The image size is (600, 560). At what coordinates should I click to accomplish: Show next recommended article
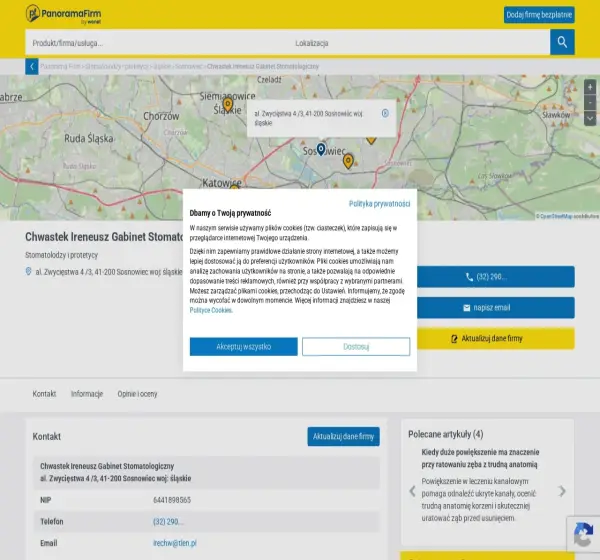562,491
